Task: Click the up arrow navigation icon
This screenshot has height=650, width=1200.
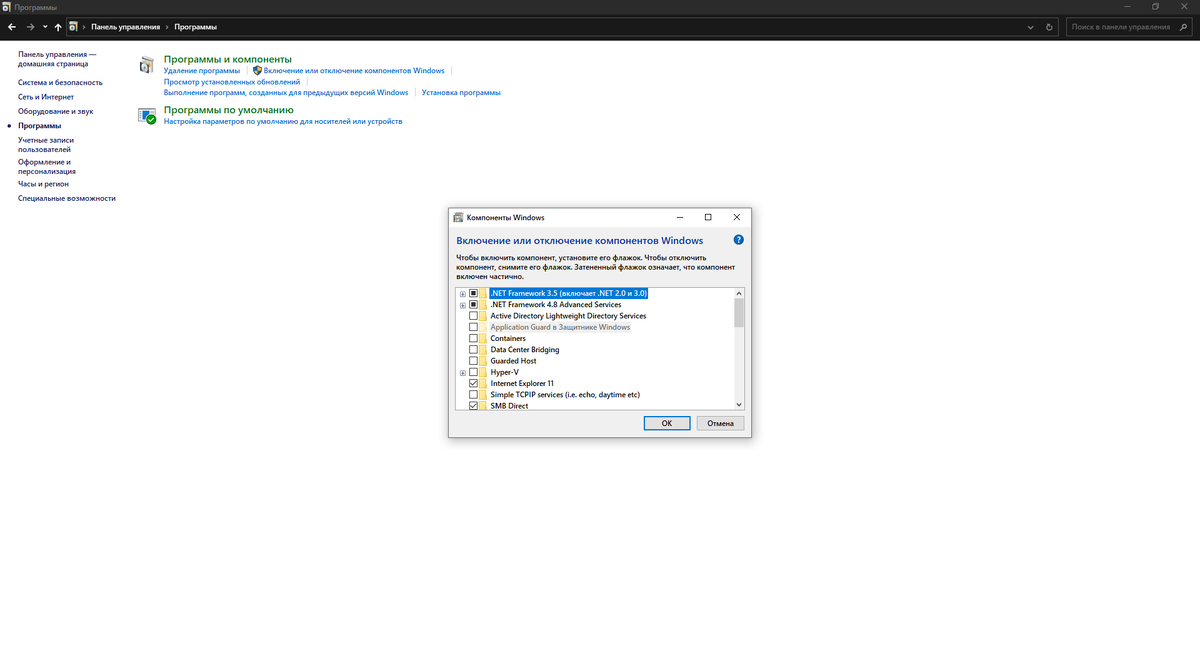Action: pyautogui.click(x=57, y=27)
